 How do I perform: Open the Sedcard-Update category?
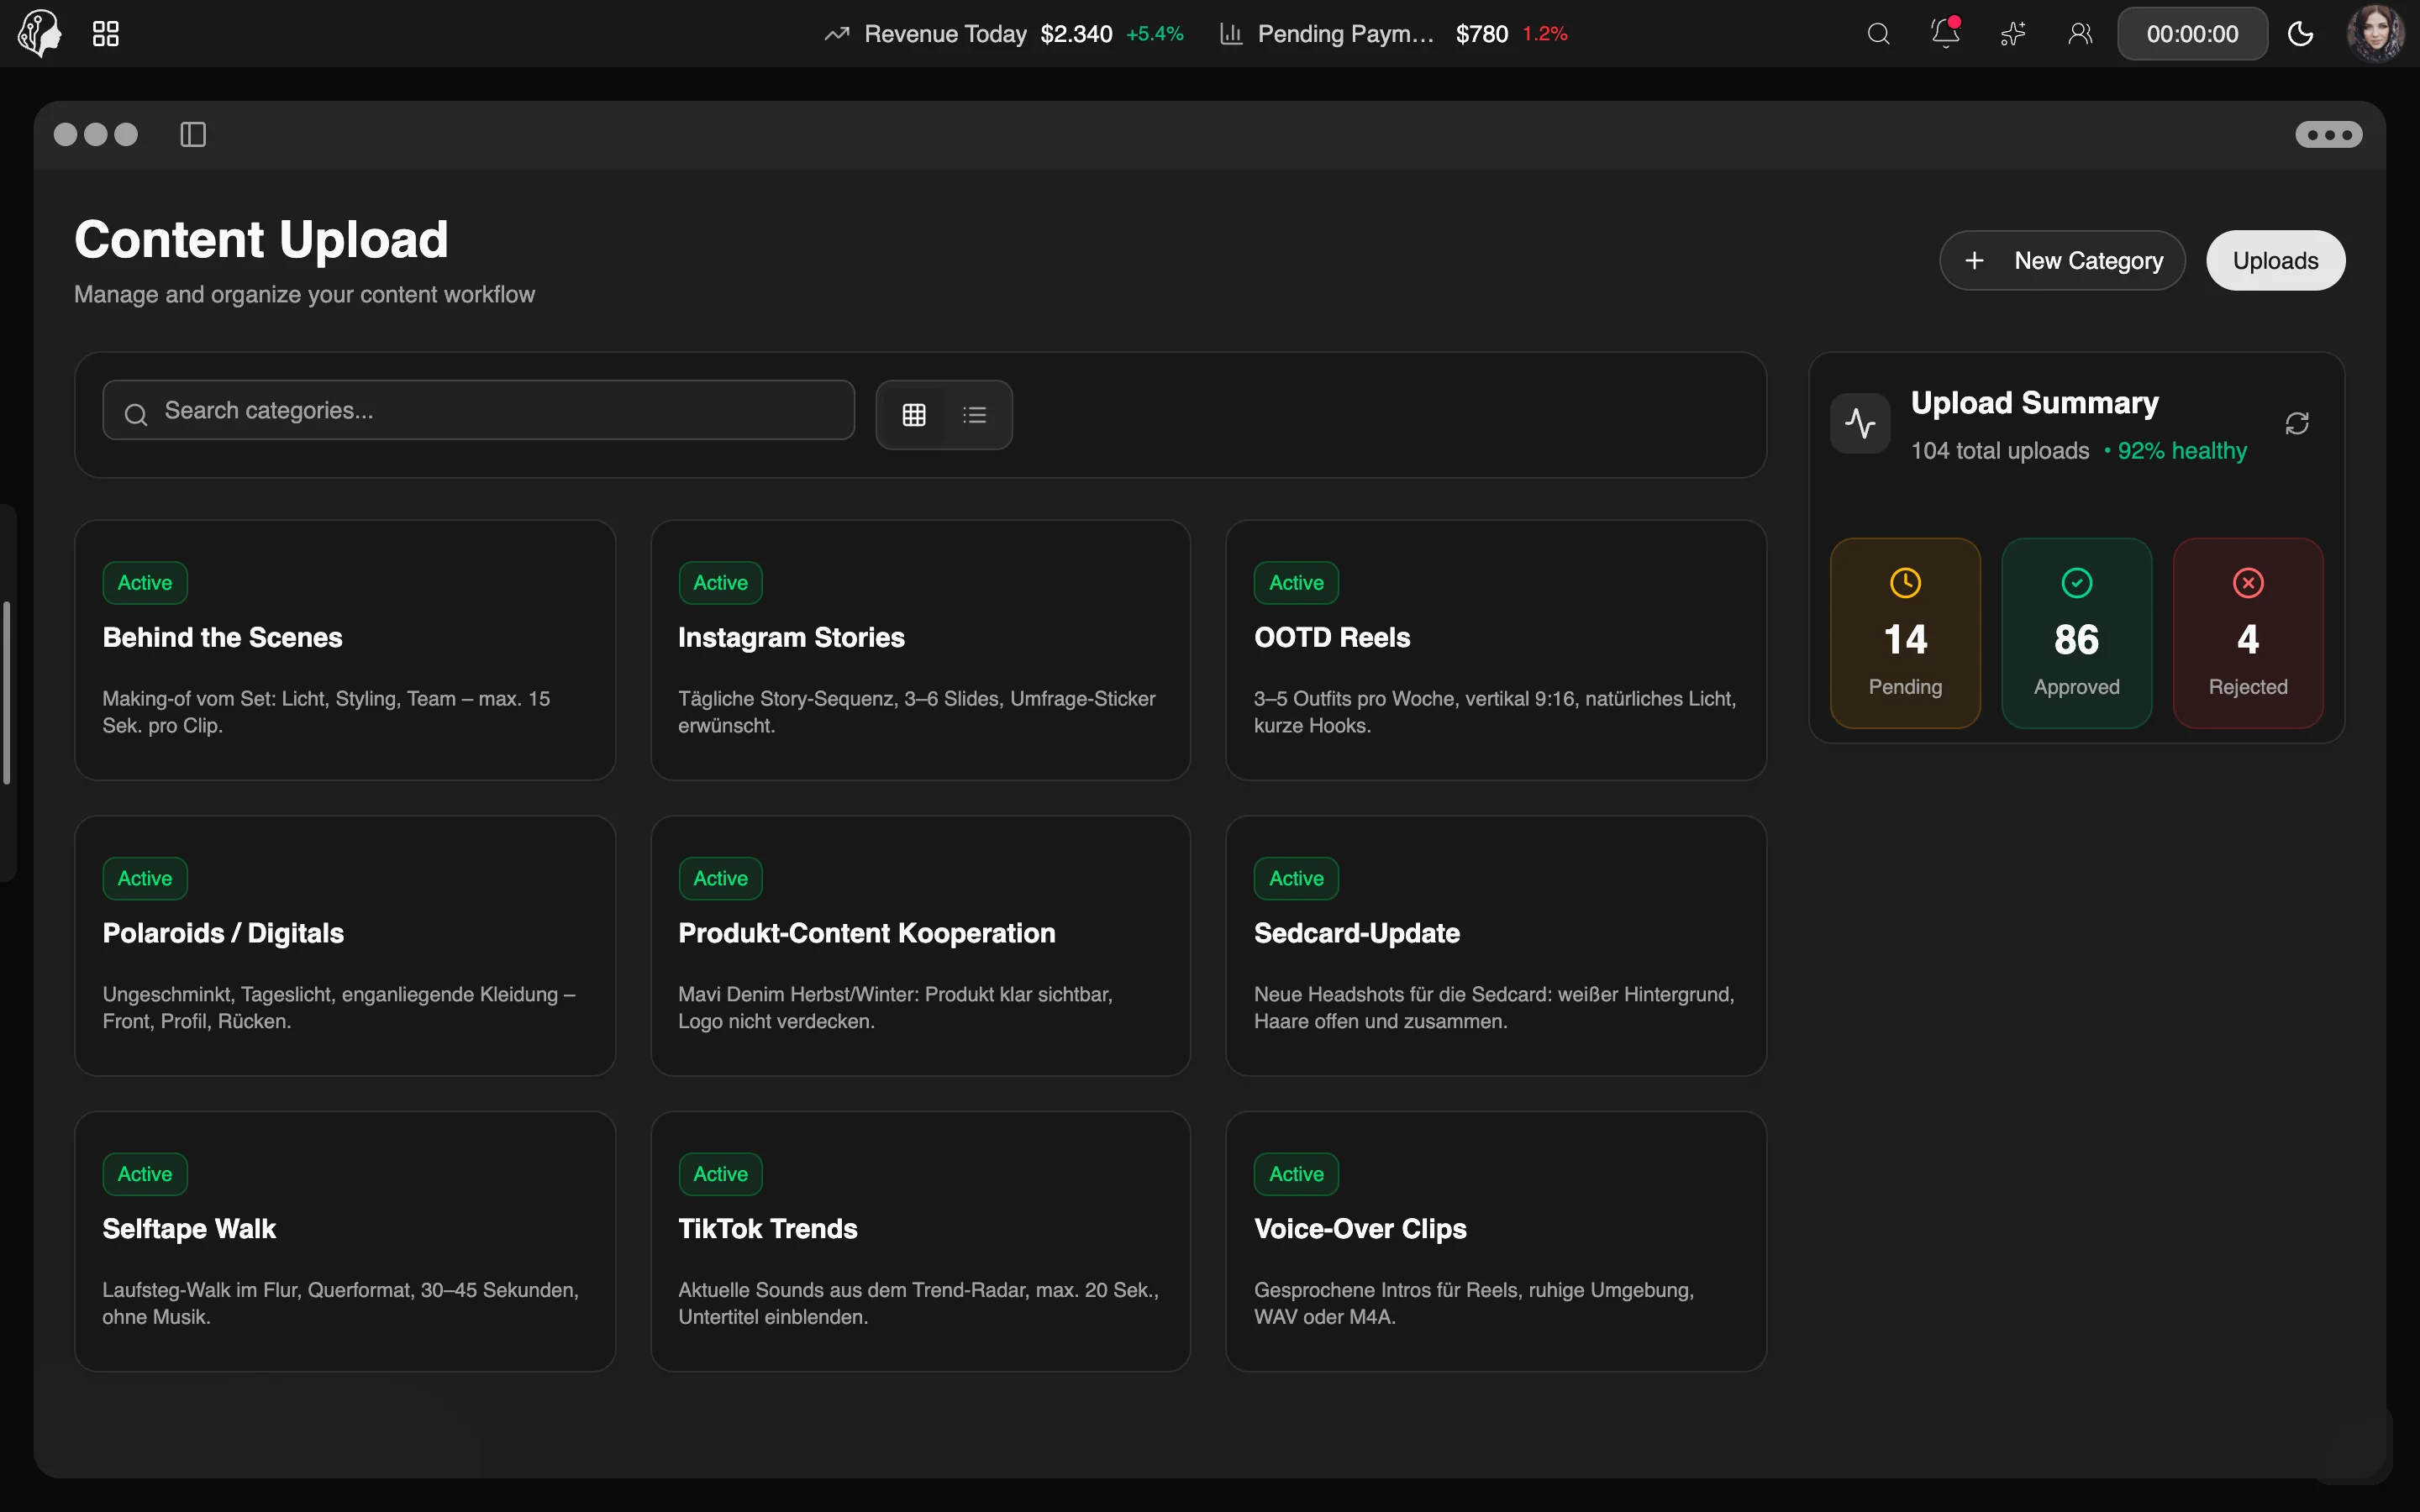1496,946
